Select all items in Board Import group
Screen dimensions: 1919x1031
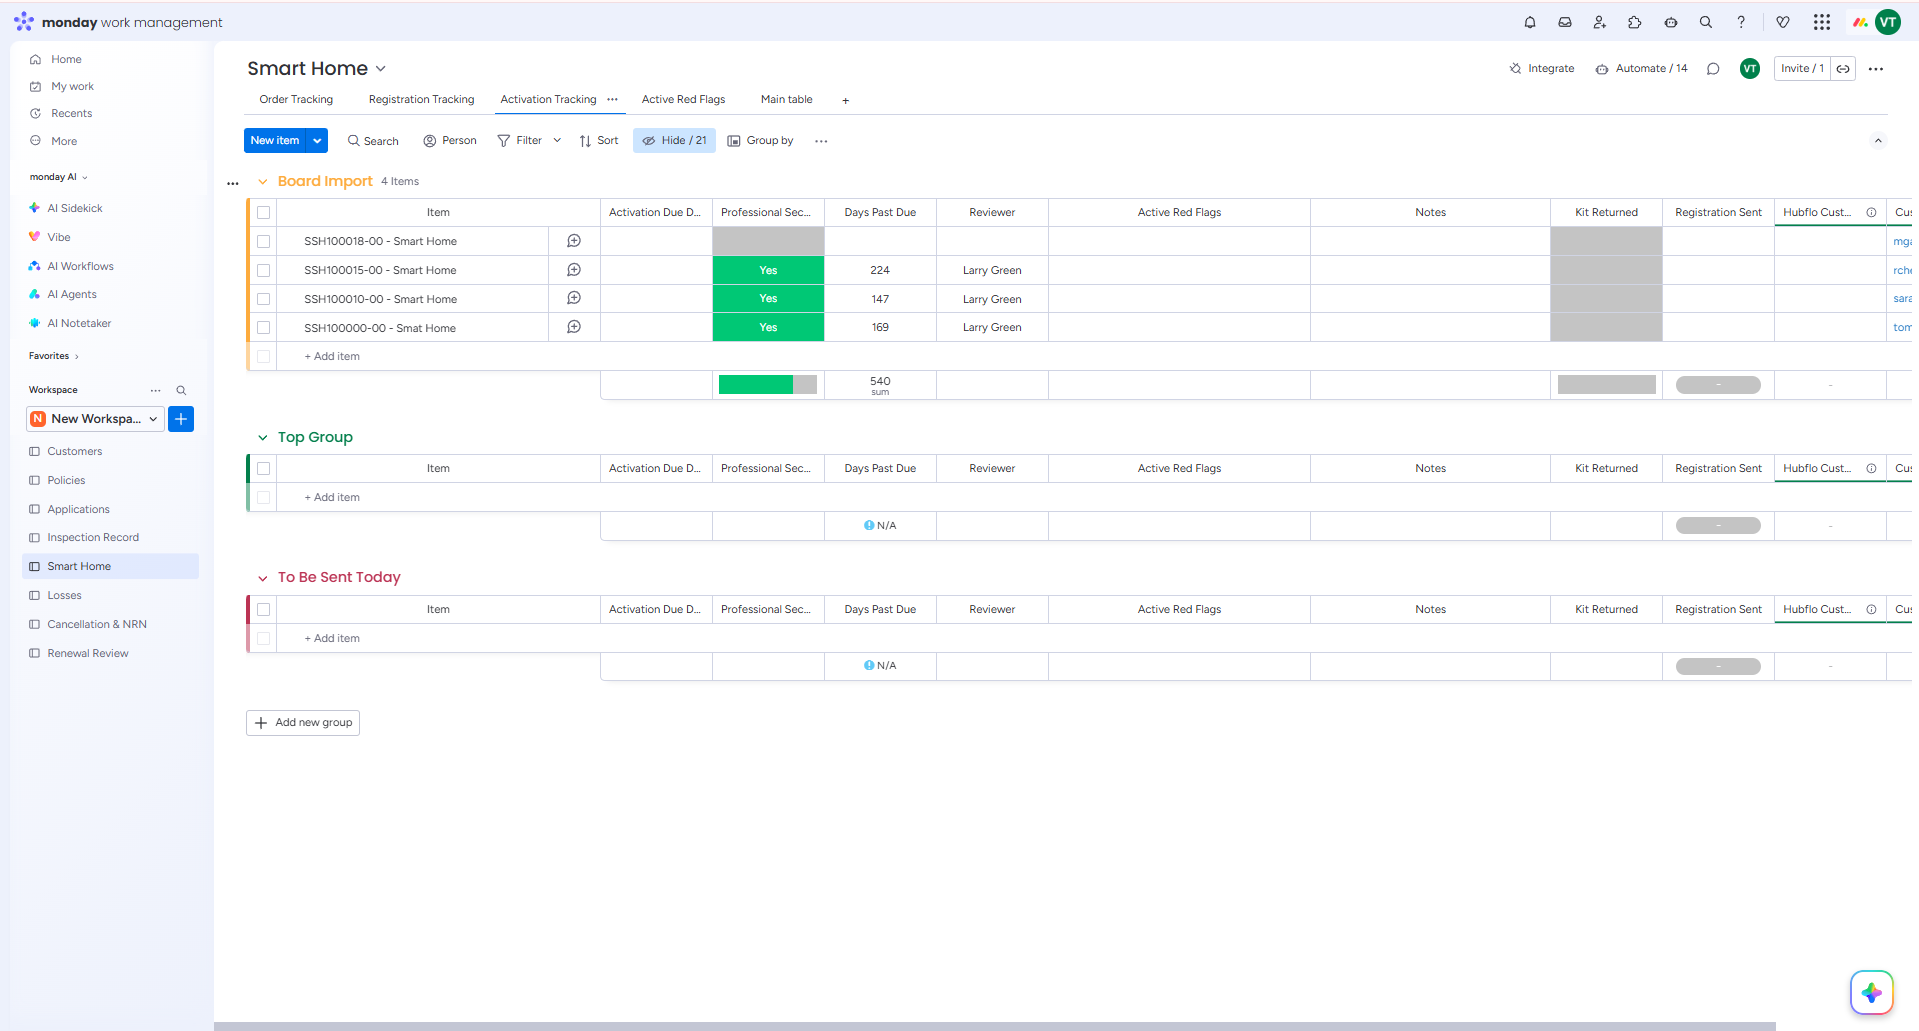264,212
